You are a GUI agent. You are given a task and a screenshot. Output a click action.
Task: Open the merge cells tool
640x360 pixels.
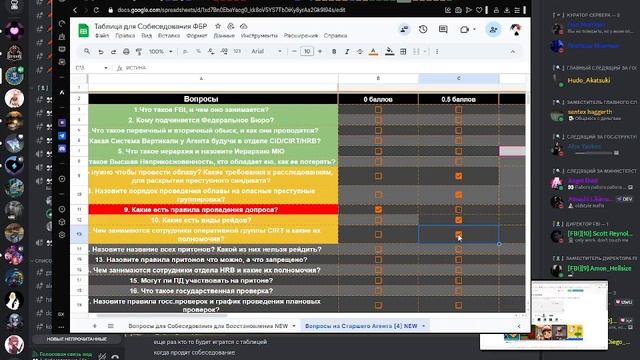point(416,51)
